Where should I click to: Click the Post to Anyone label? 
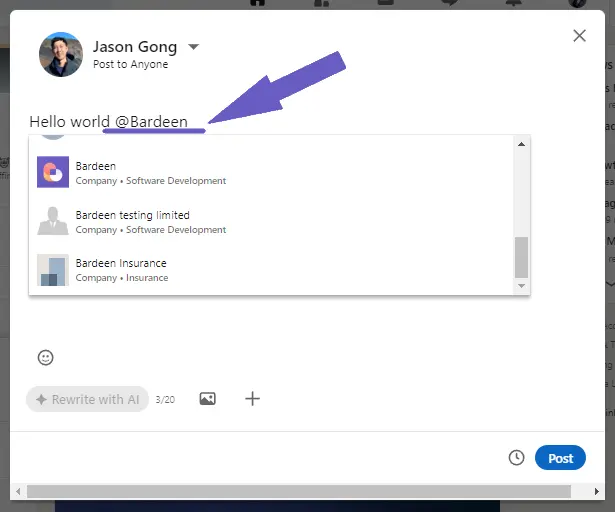tap(131, 64)
